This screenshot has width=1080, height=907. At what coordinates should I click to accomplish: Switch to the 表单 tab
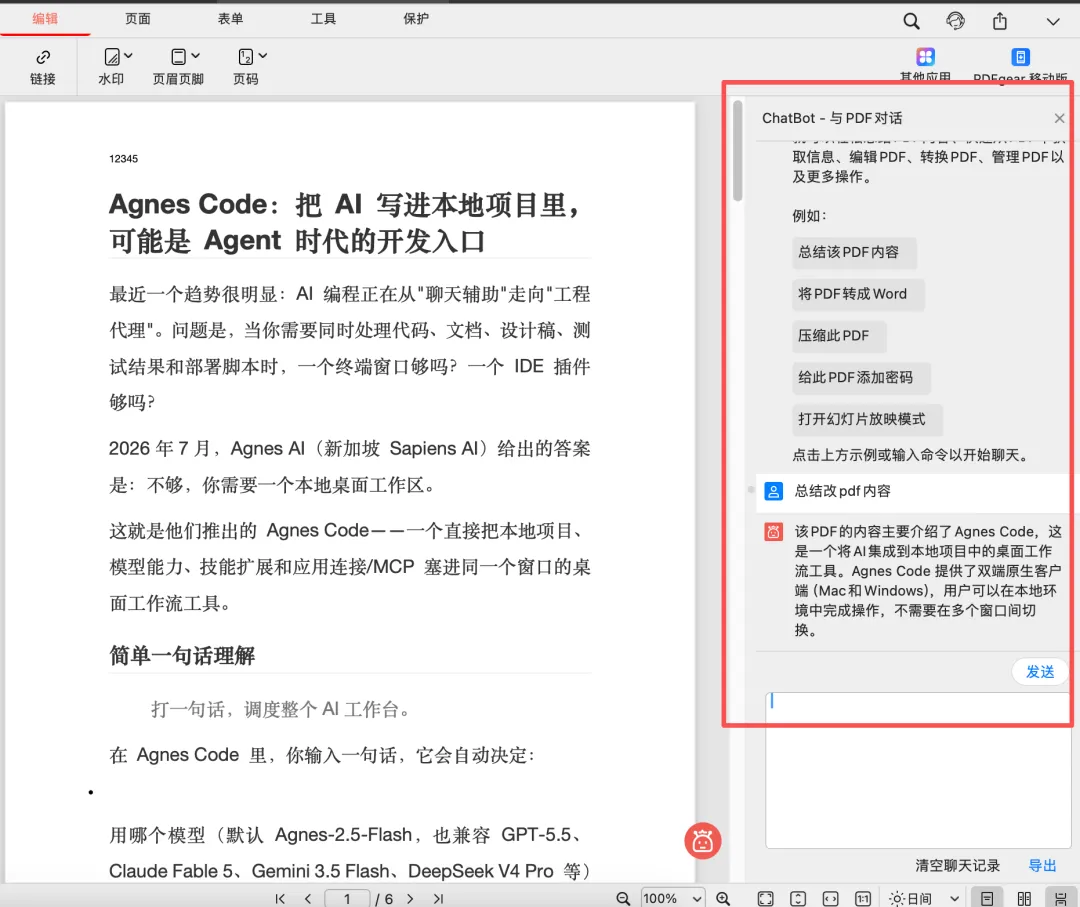point(230,19)
